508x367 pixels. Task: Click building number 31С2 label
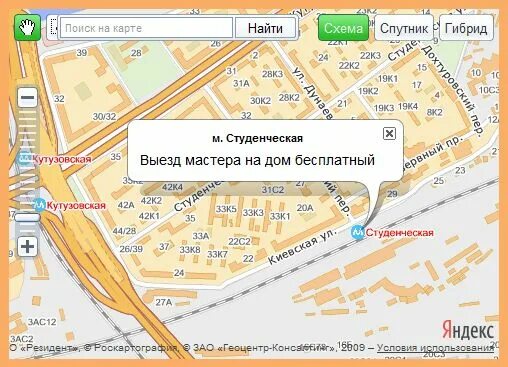click(273, 190)
